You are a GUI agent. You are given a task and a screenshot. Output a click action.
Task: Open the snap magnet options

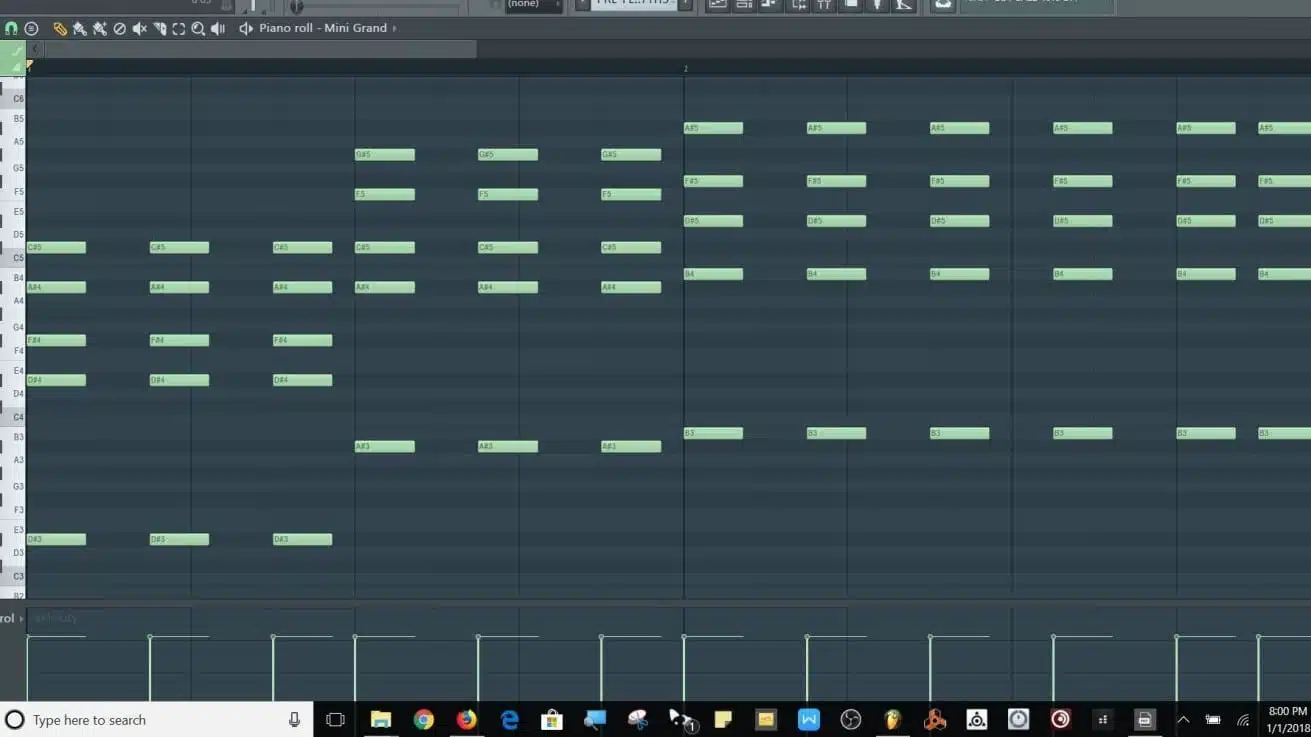pyautogui.click(x=11, y=28)
